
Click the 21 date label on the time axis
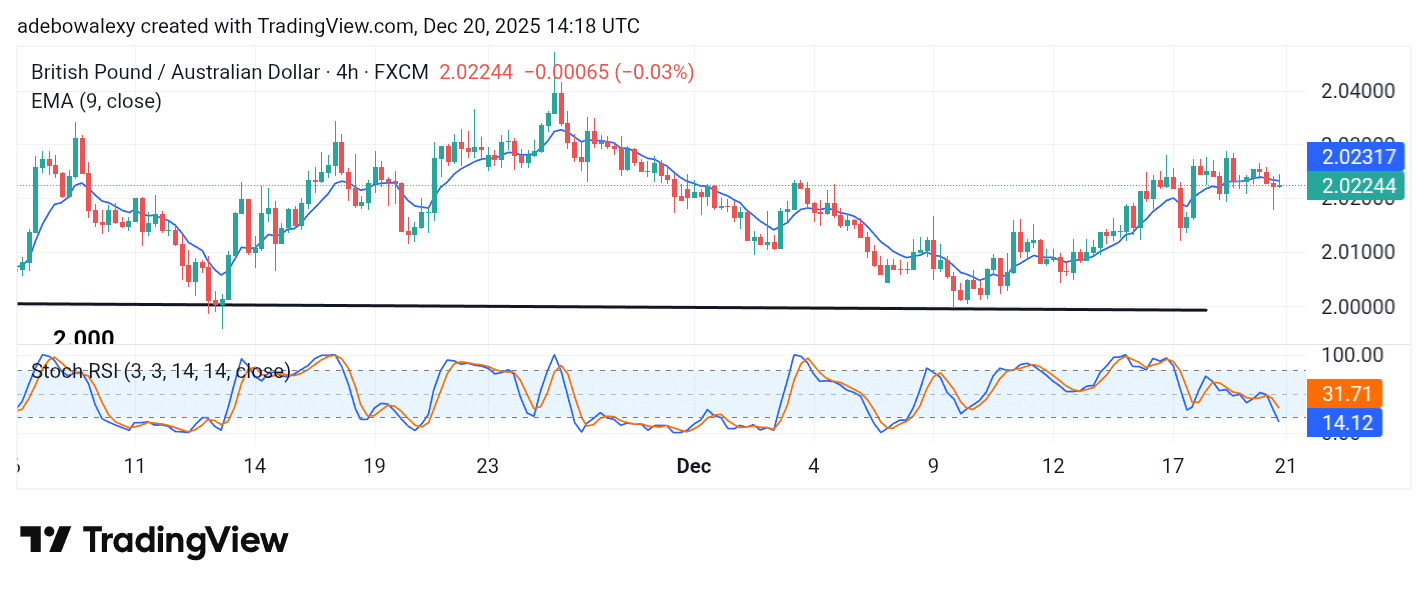click(1285, 466)
